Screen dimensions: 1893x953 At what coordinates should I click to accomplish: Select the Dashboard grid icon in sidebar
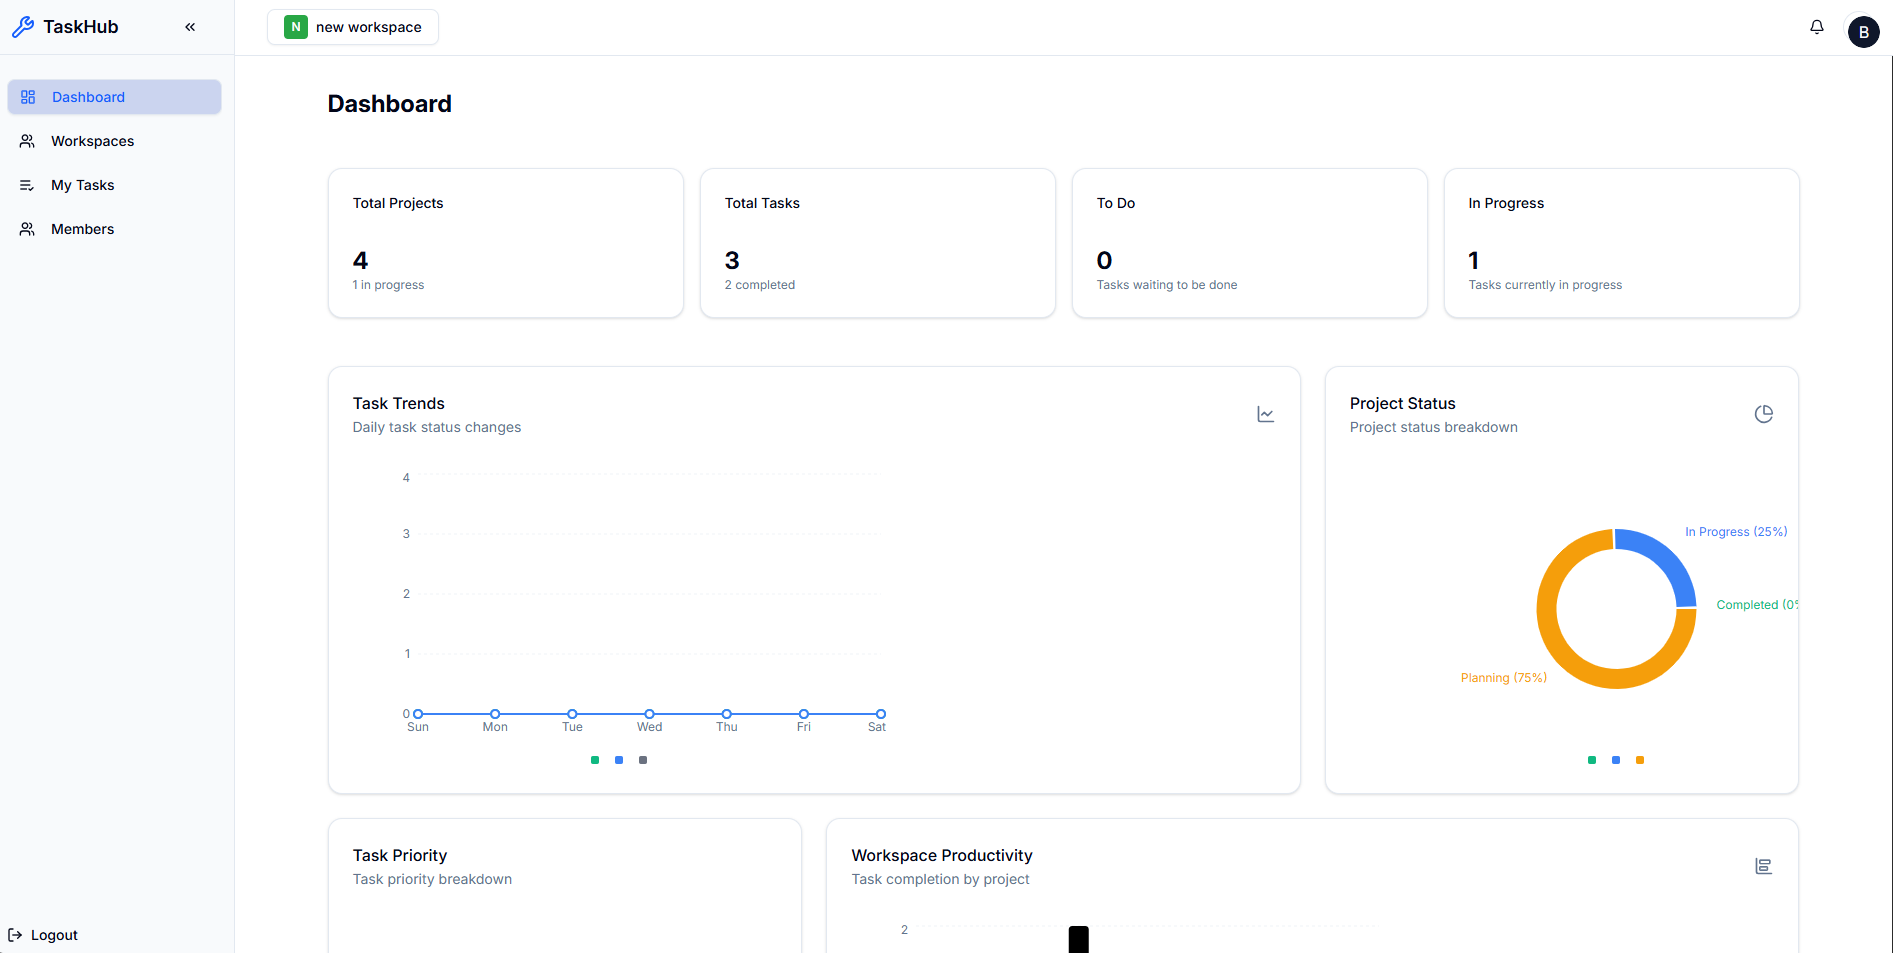point(28,96)
